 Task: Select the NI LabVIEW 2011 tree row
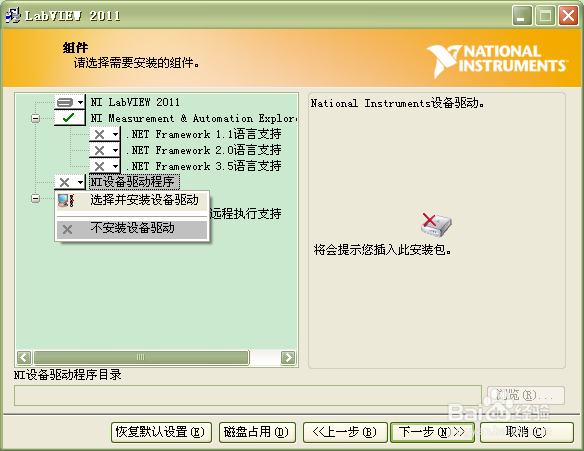135,102
